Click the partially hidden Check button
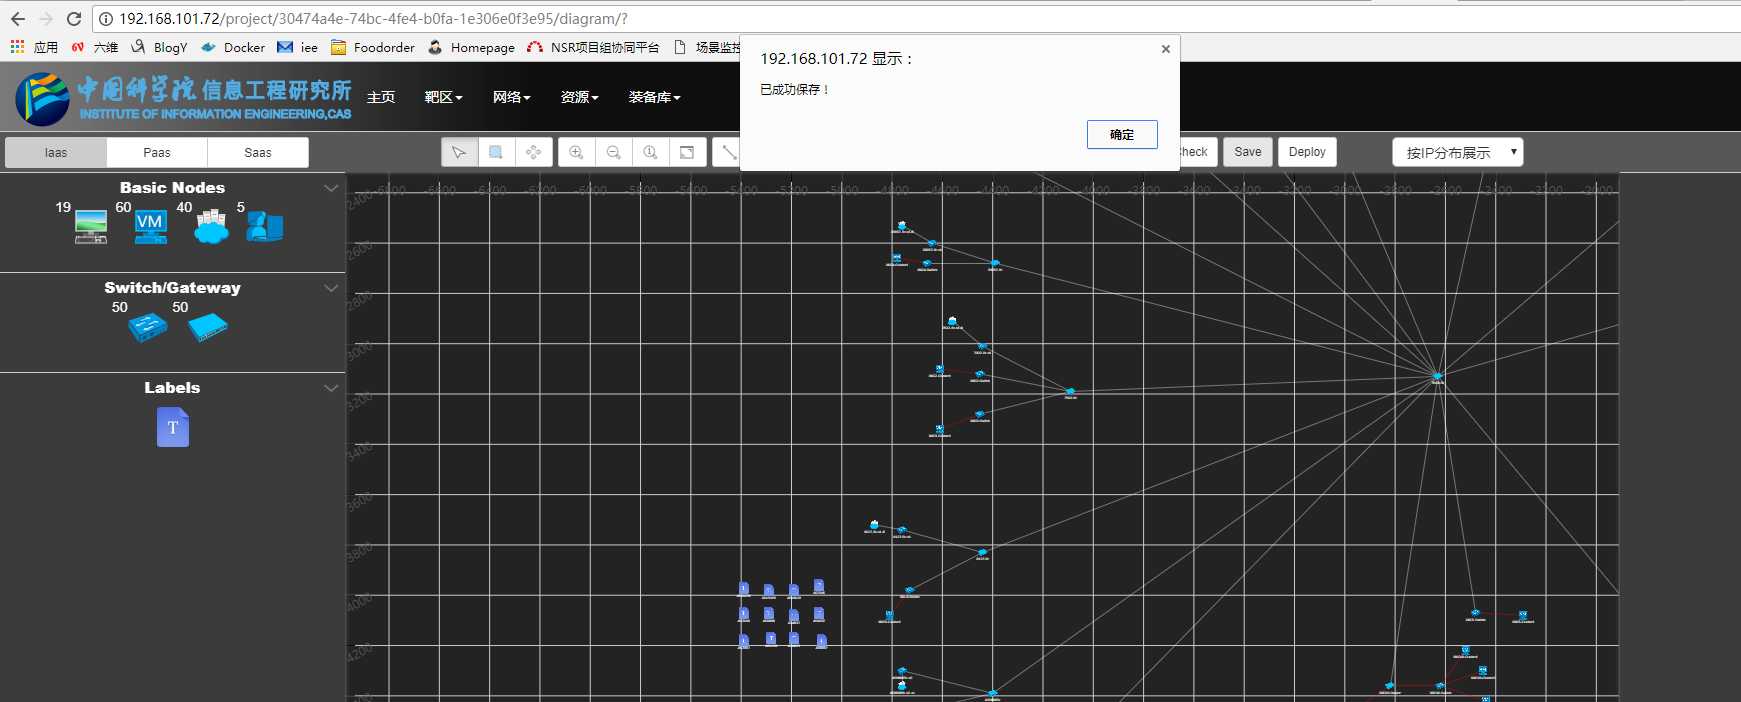The height and width of the screenshot is (702, 1741). [1198, 152]
